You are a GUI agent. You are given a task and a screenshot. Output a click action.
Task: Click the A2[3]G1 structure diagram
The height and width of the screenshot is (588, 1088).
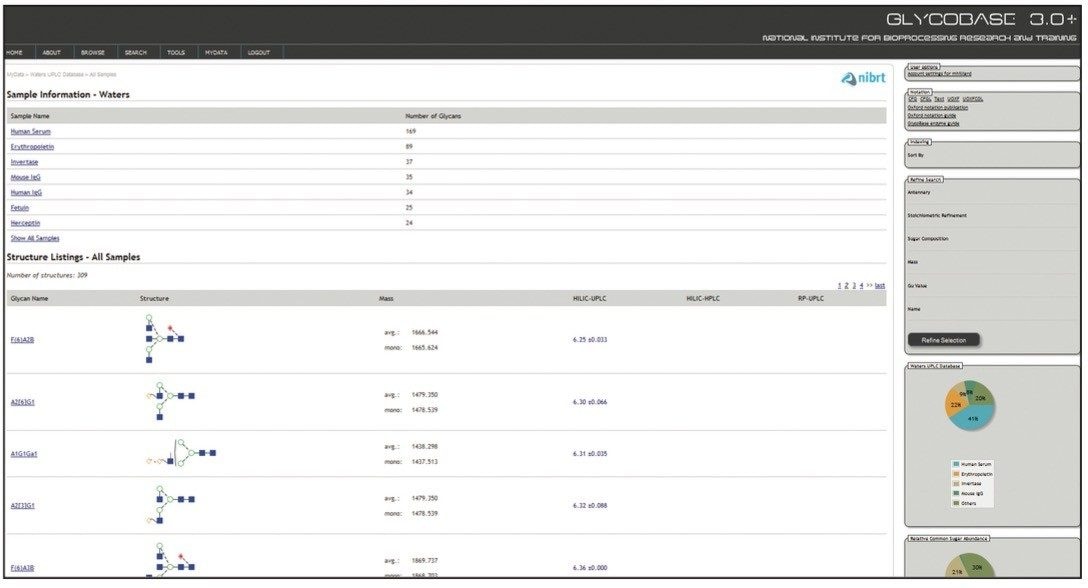pyautogui.click(x=171, y=505)
